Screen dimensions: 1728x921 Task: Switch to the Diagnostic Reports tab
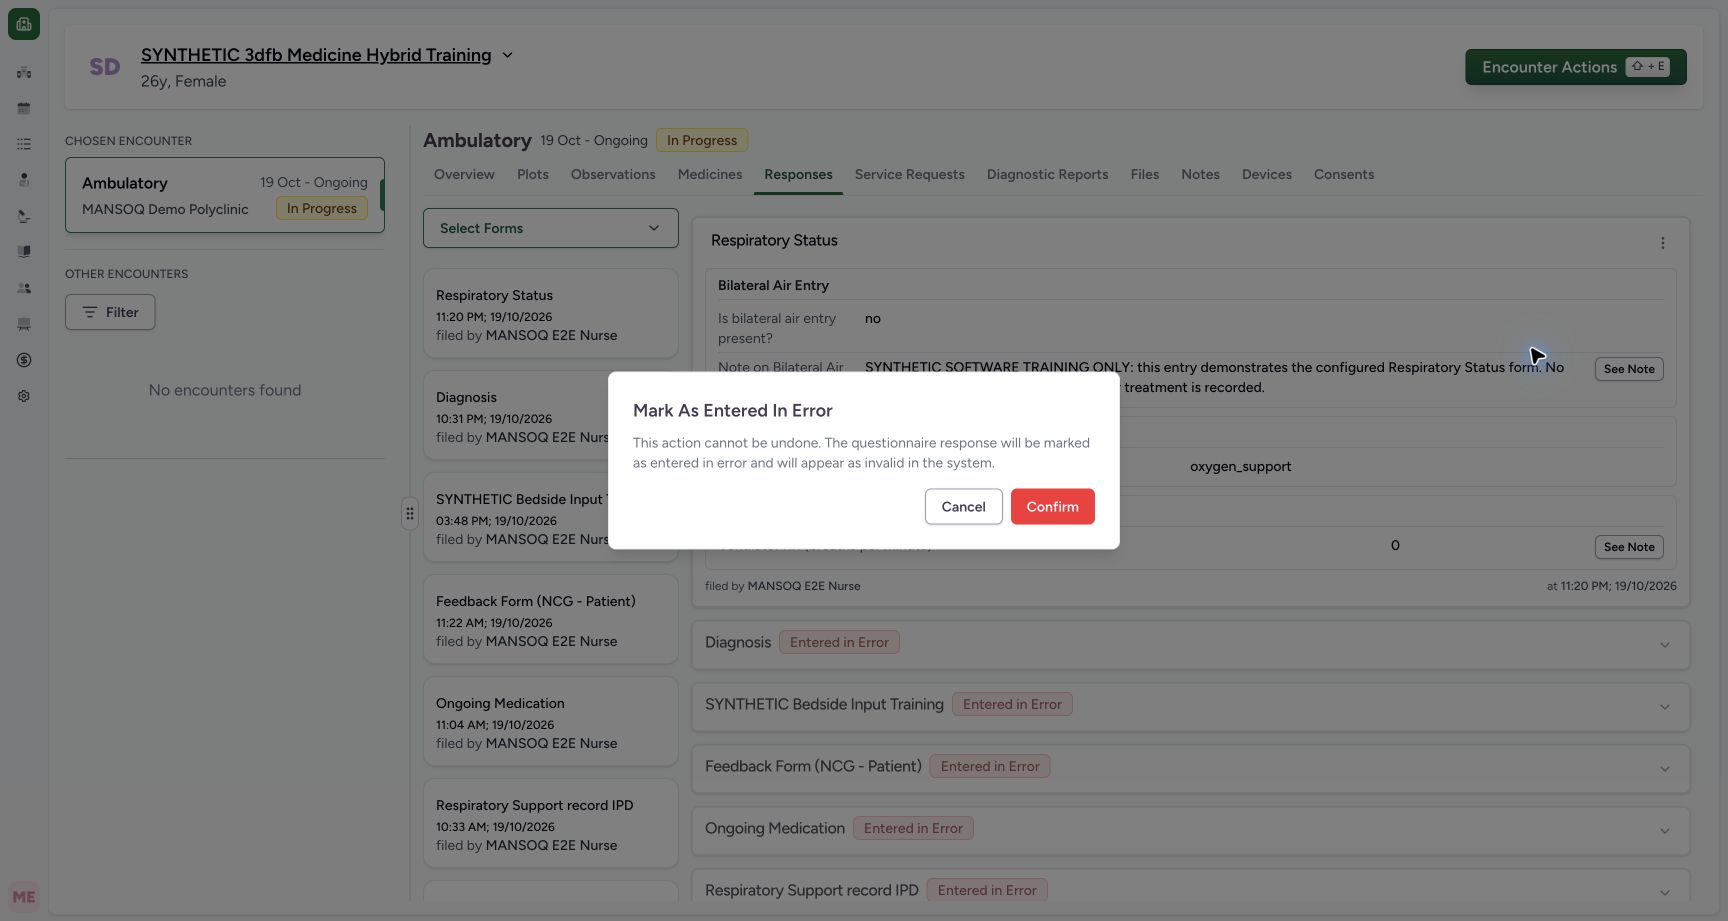pyautogui.click(x=1047, y=174)
